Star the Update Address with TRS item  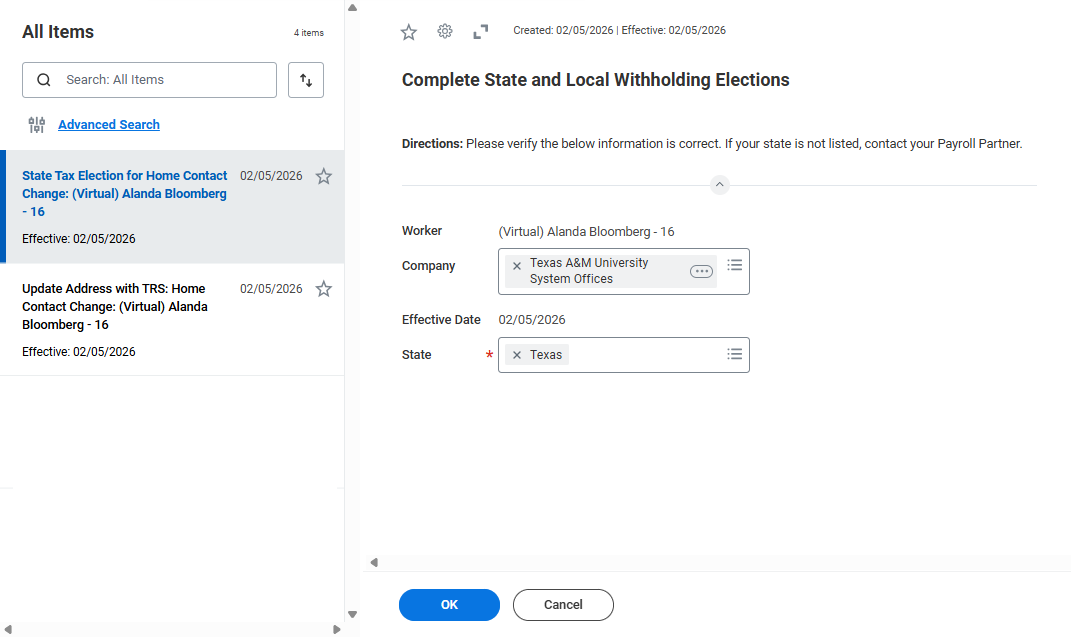[323, 289]
